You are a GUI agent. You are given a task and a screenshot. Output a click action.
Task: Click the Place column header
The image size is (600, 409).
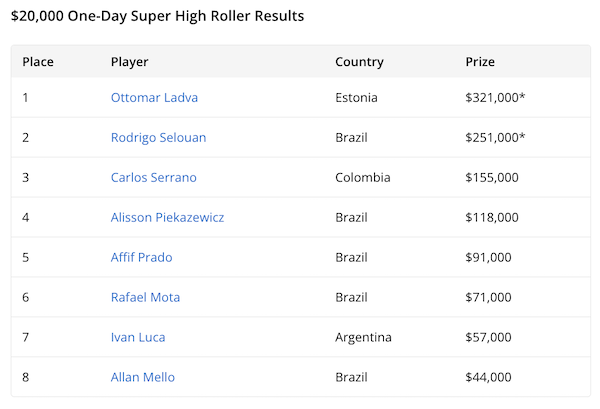click(x=38, y=62)
